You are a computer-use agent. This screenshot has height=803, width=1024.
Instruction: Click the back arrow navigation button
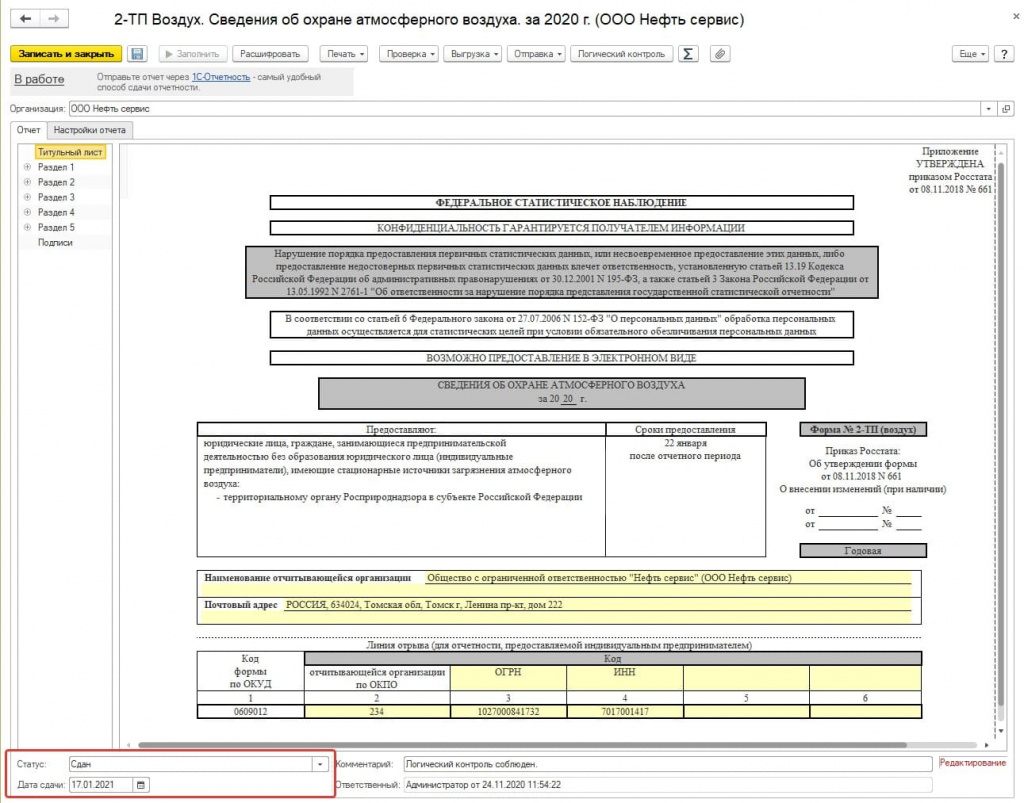25,19
